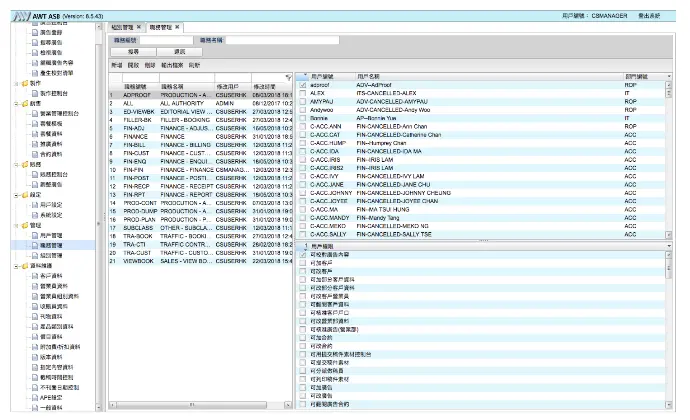Uncheck the adproof user checkbox

point(302,86)
